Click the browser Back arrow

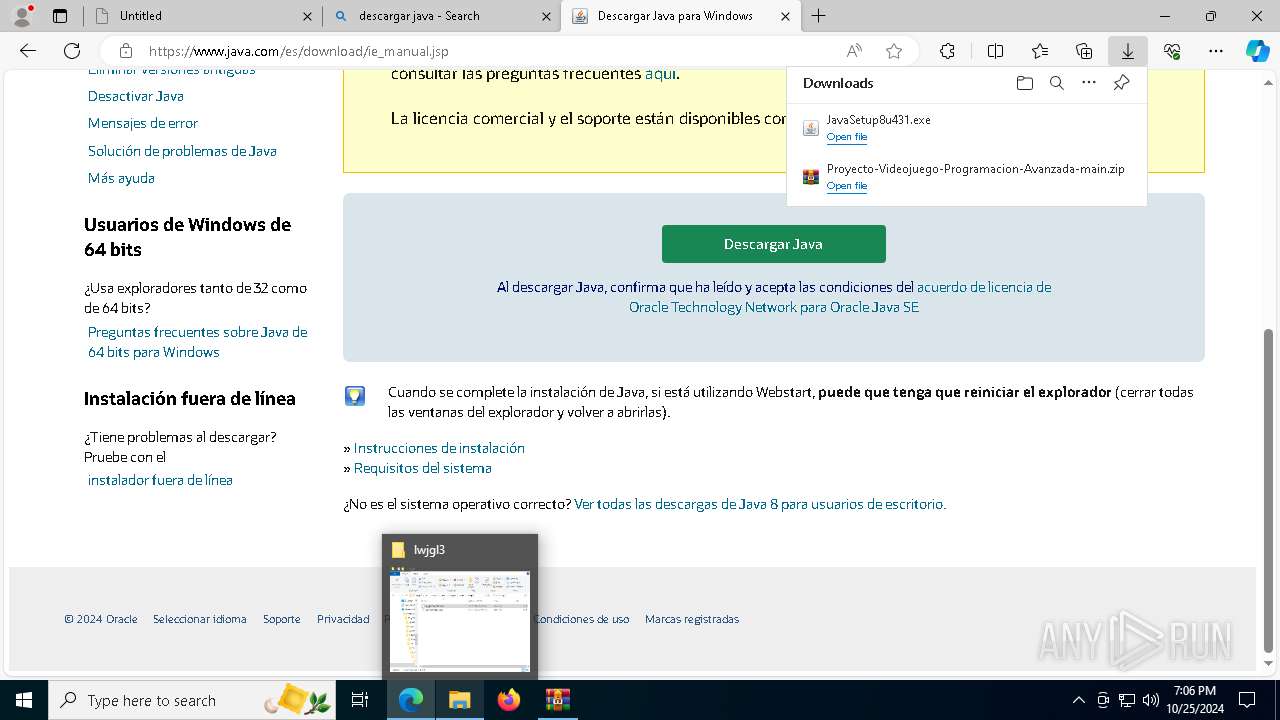[x=28, y=51]
